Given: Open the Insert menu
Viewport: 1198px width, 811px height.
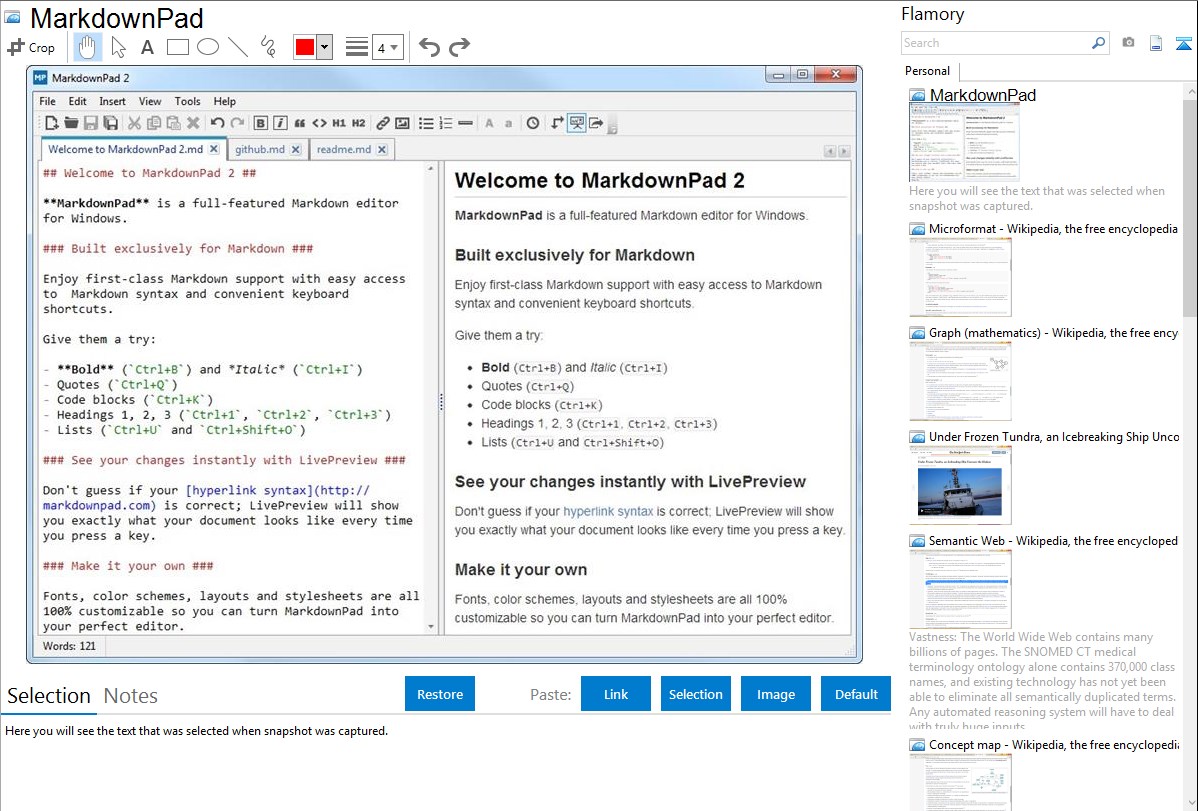Looking at the screenshot, I should pos(112,101).
